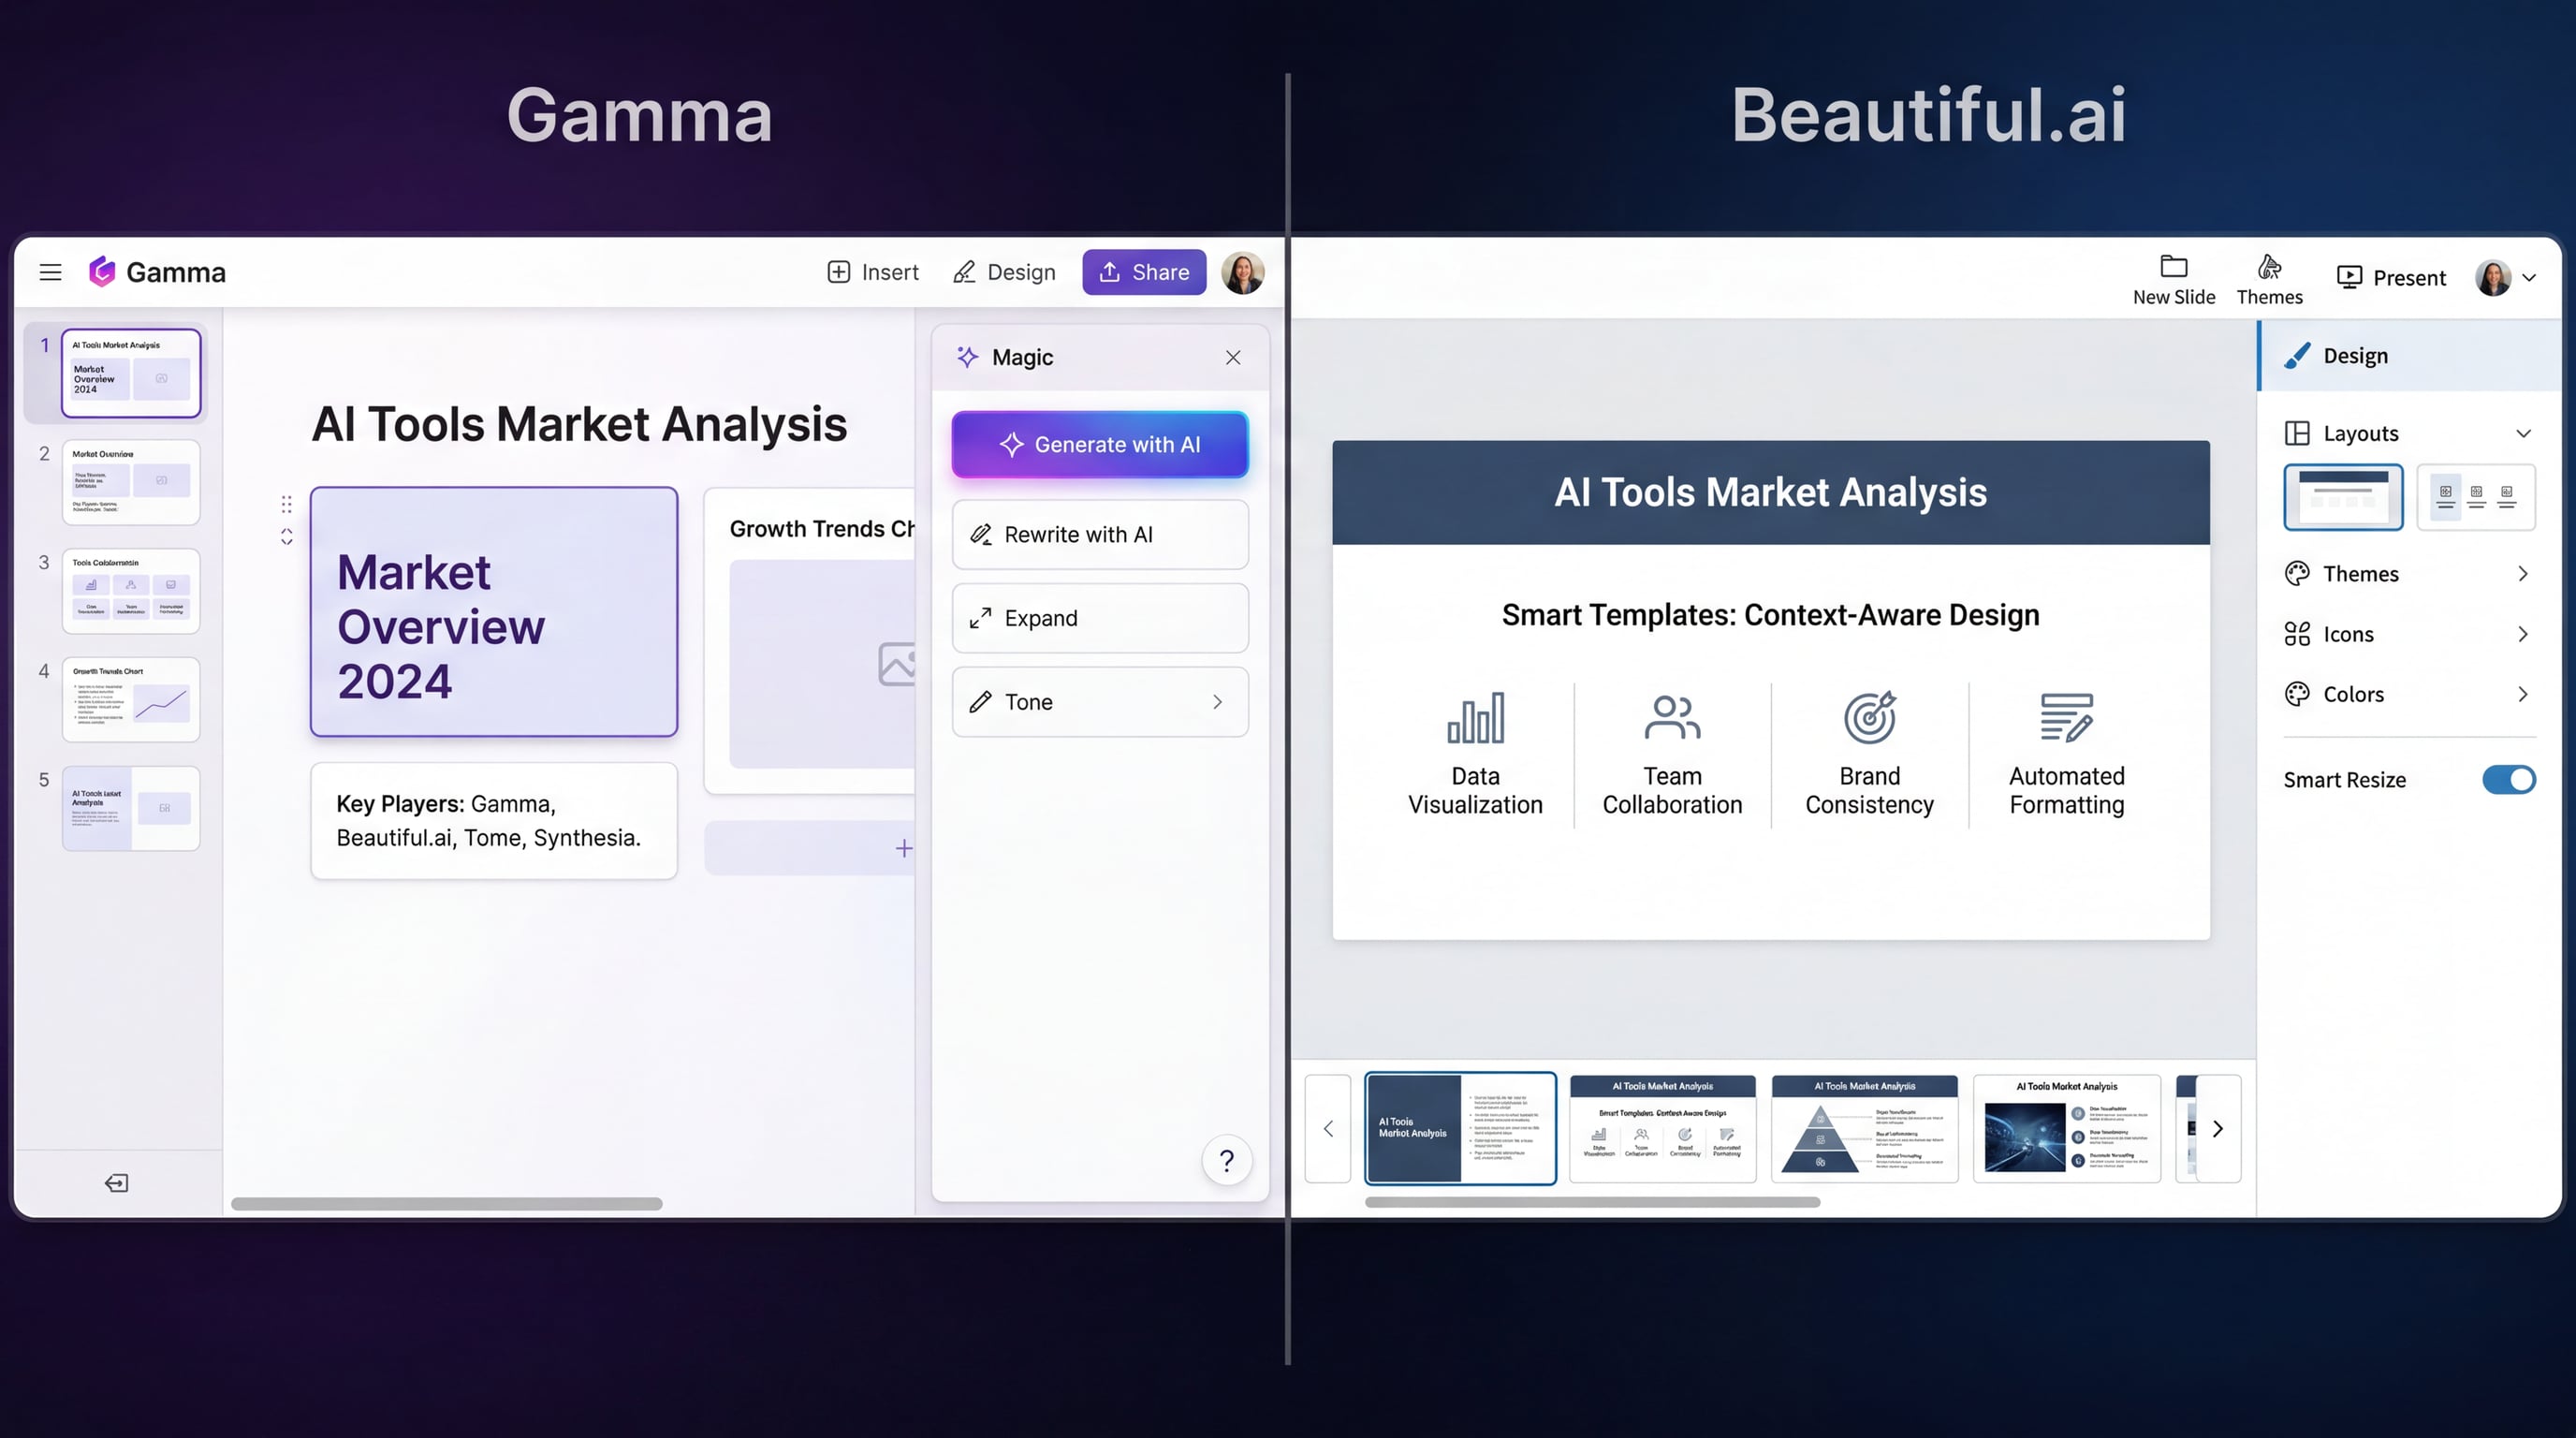Open Colors section in Design panel

[2410, 694]
